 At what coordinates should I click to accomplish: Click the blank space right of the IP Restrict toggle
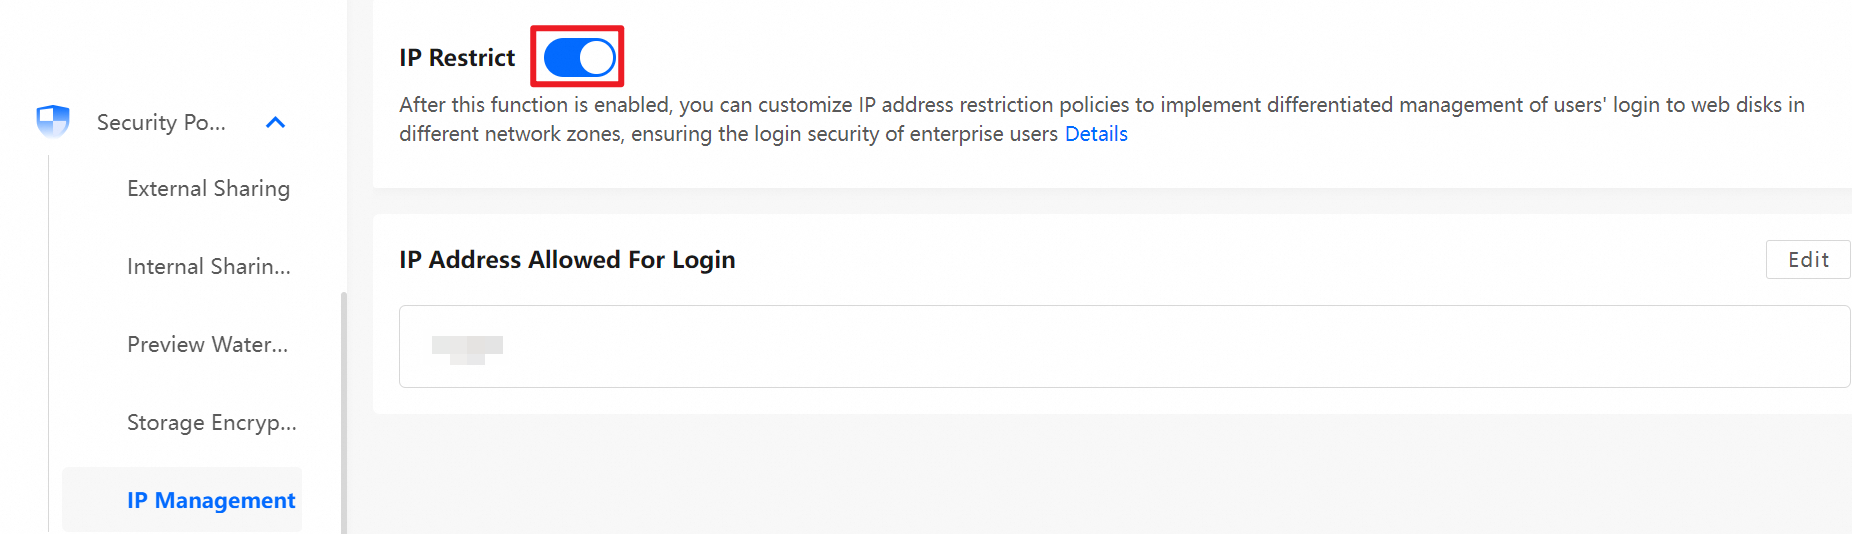[1100, 57]
